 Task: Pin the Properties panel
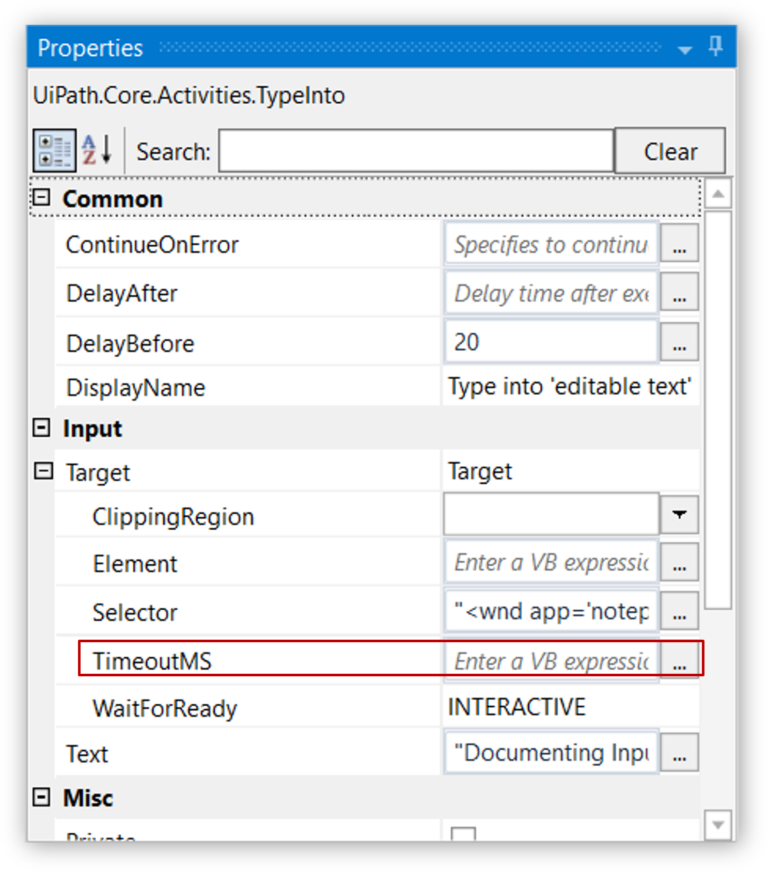[714, 47]
